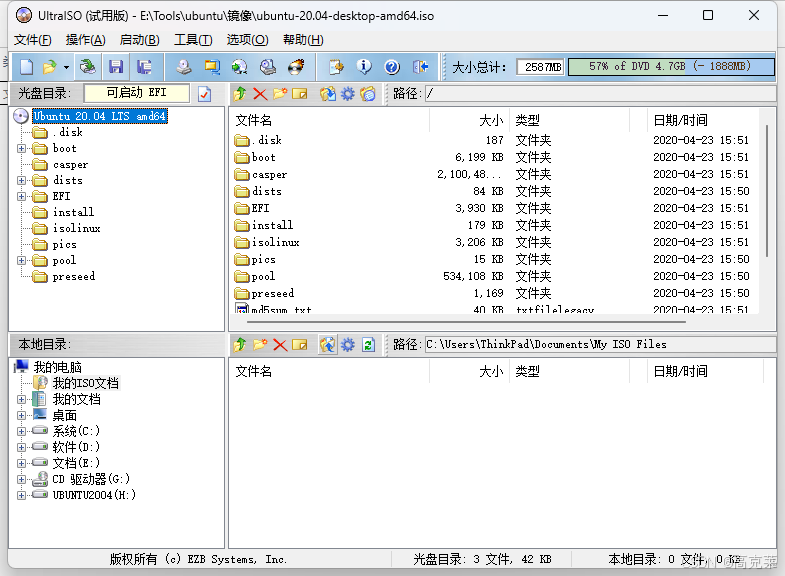Click the rename folder icon in disc pane

pyautogui.click(x=299, y=94)
